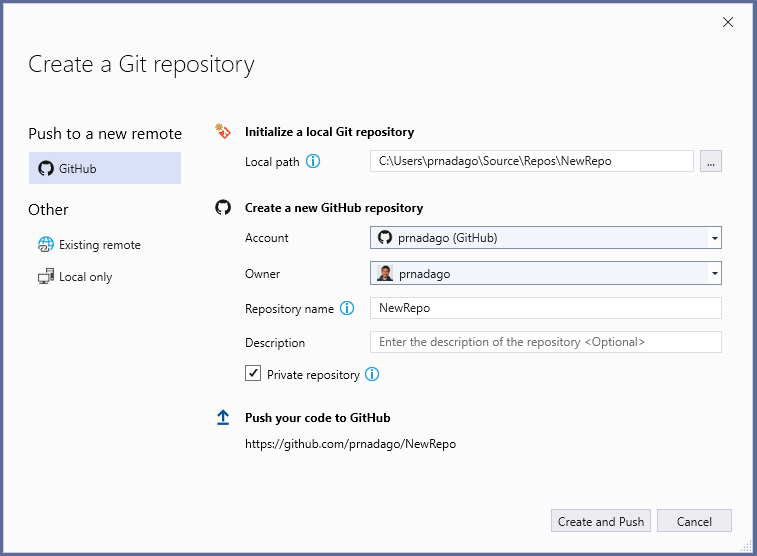This screenshot has height=556, width=757.
Task: Close the Create a Git repository dialog
Action: click(728, 22)
